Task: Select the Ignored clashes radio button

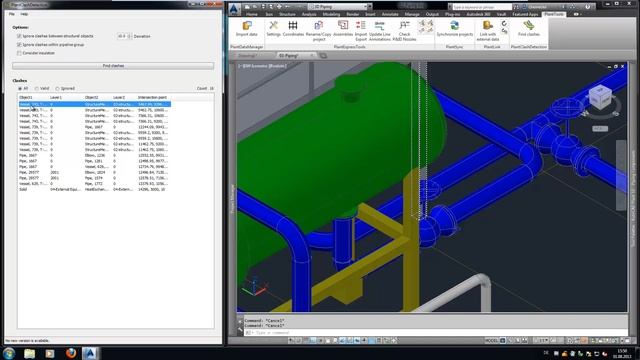Action: 58,89
